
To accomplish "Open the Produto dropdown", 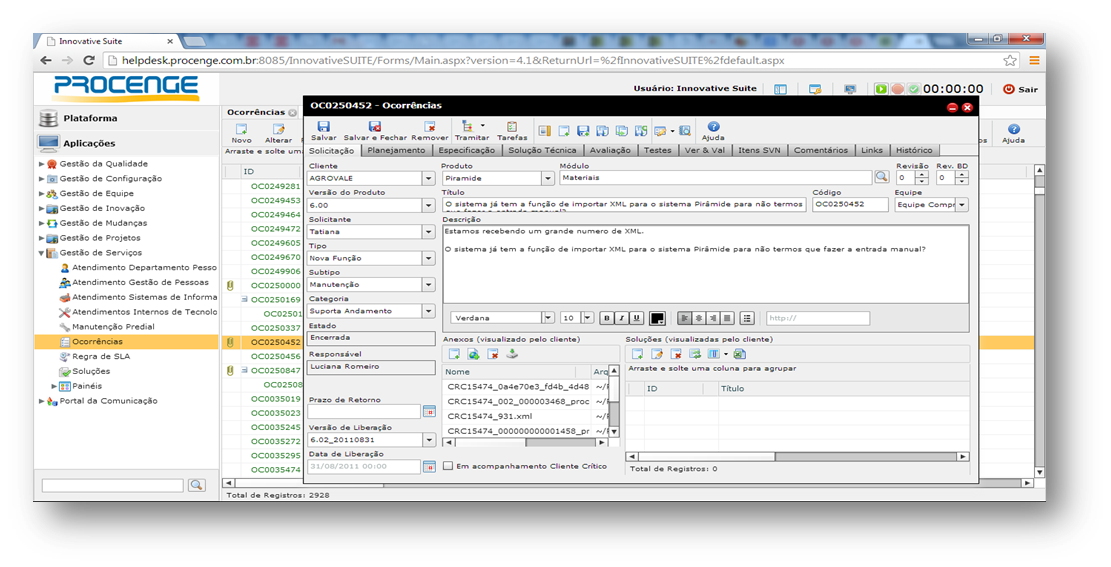I will pos(548,179).
